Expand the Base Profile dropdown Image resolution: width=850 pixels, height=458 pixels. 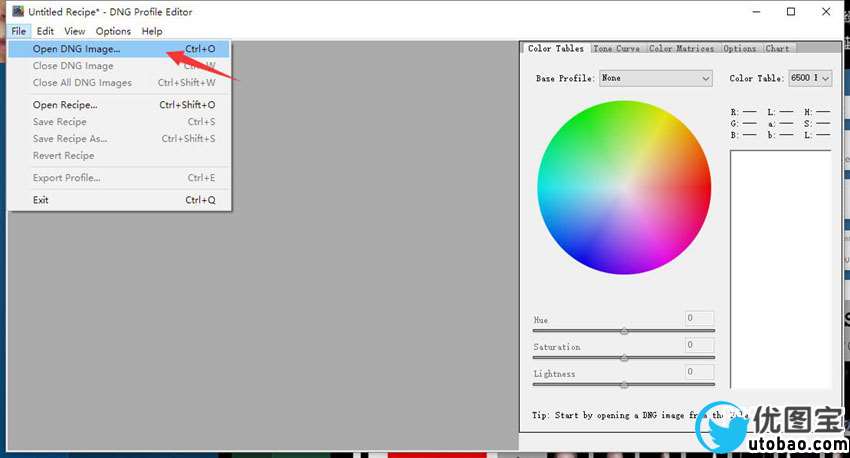656,78
